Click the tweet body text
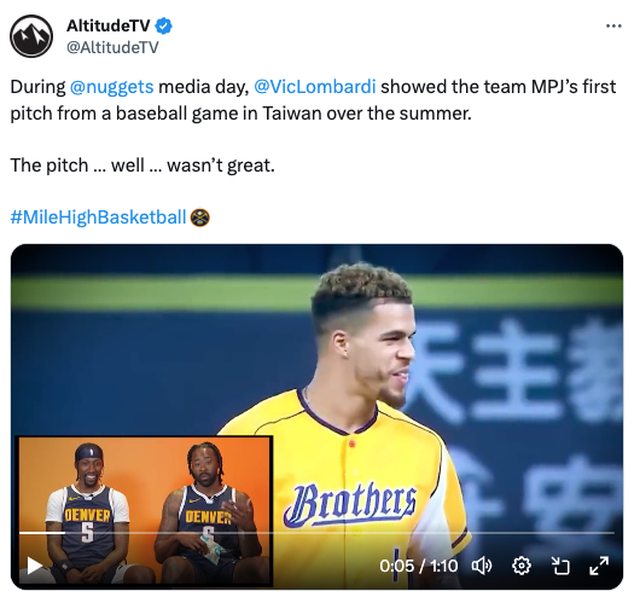Image resolution: width=640 pixels, height=597 pixels. tap(313, 126)
